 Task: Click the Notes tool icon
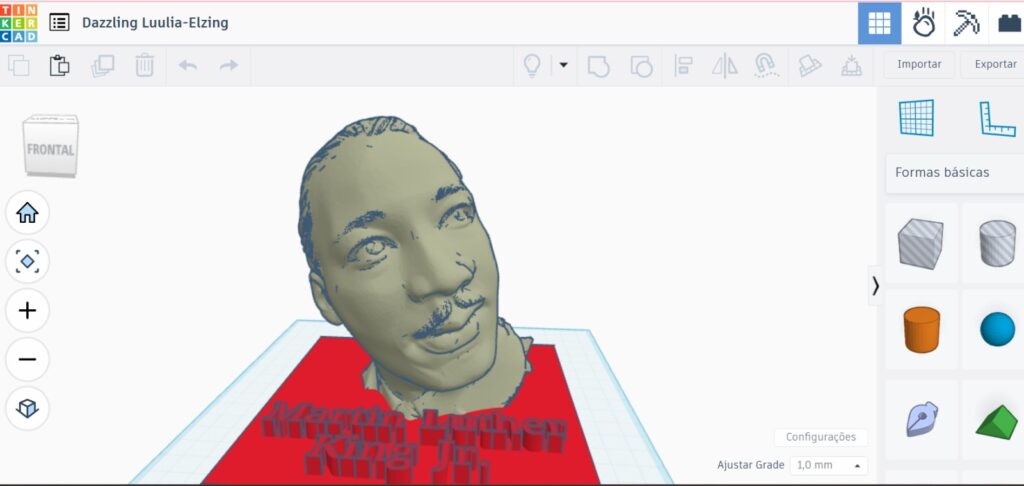pyautogui.click(x=809, y=66)
